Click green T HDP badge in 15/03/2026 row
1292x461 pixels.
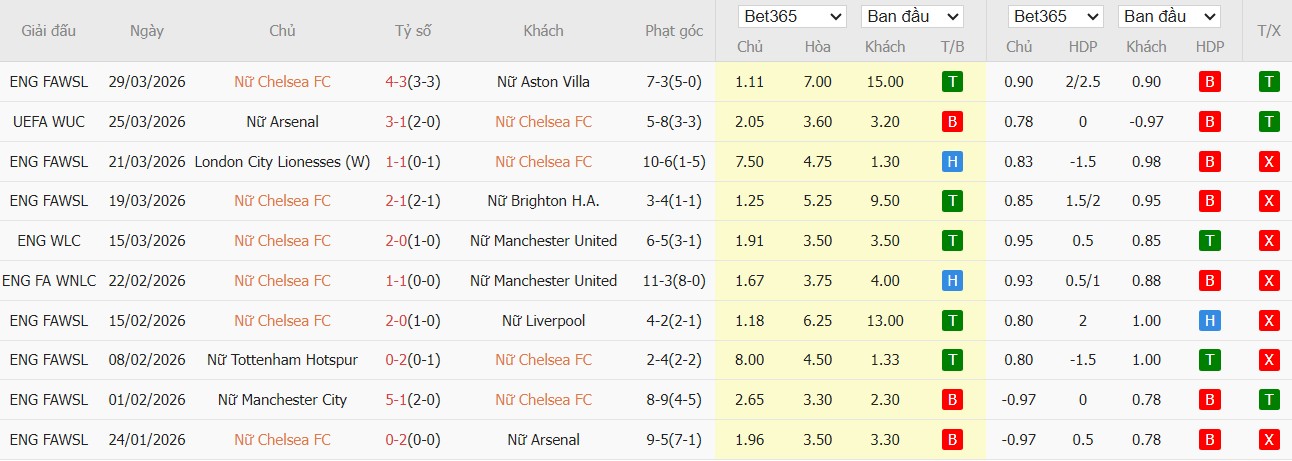click(x=1209, y=241)
